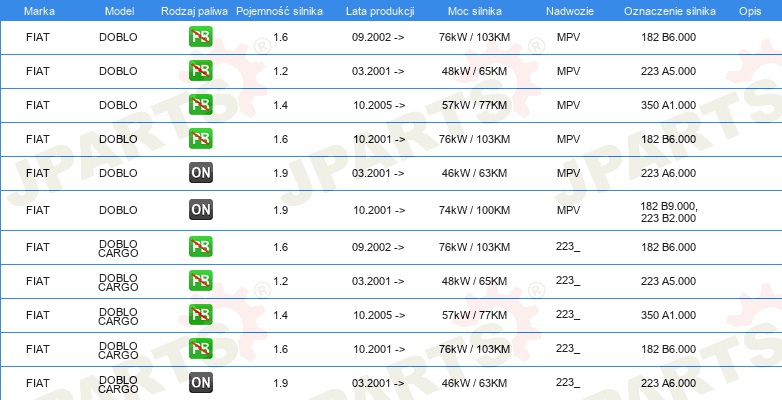Screen dimensions: 782x400
Task: Click the ON diesel icon in the 74kW / 100KM row
Action: 200,210
